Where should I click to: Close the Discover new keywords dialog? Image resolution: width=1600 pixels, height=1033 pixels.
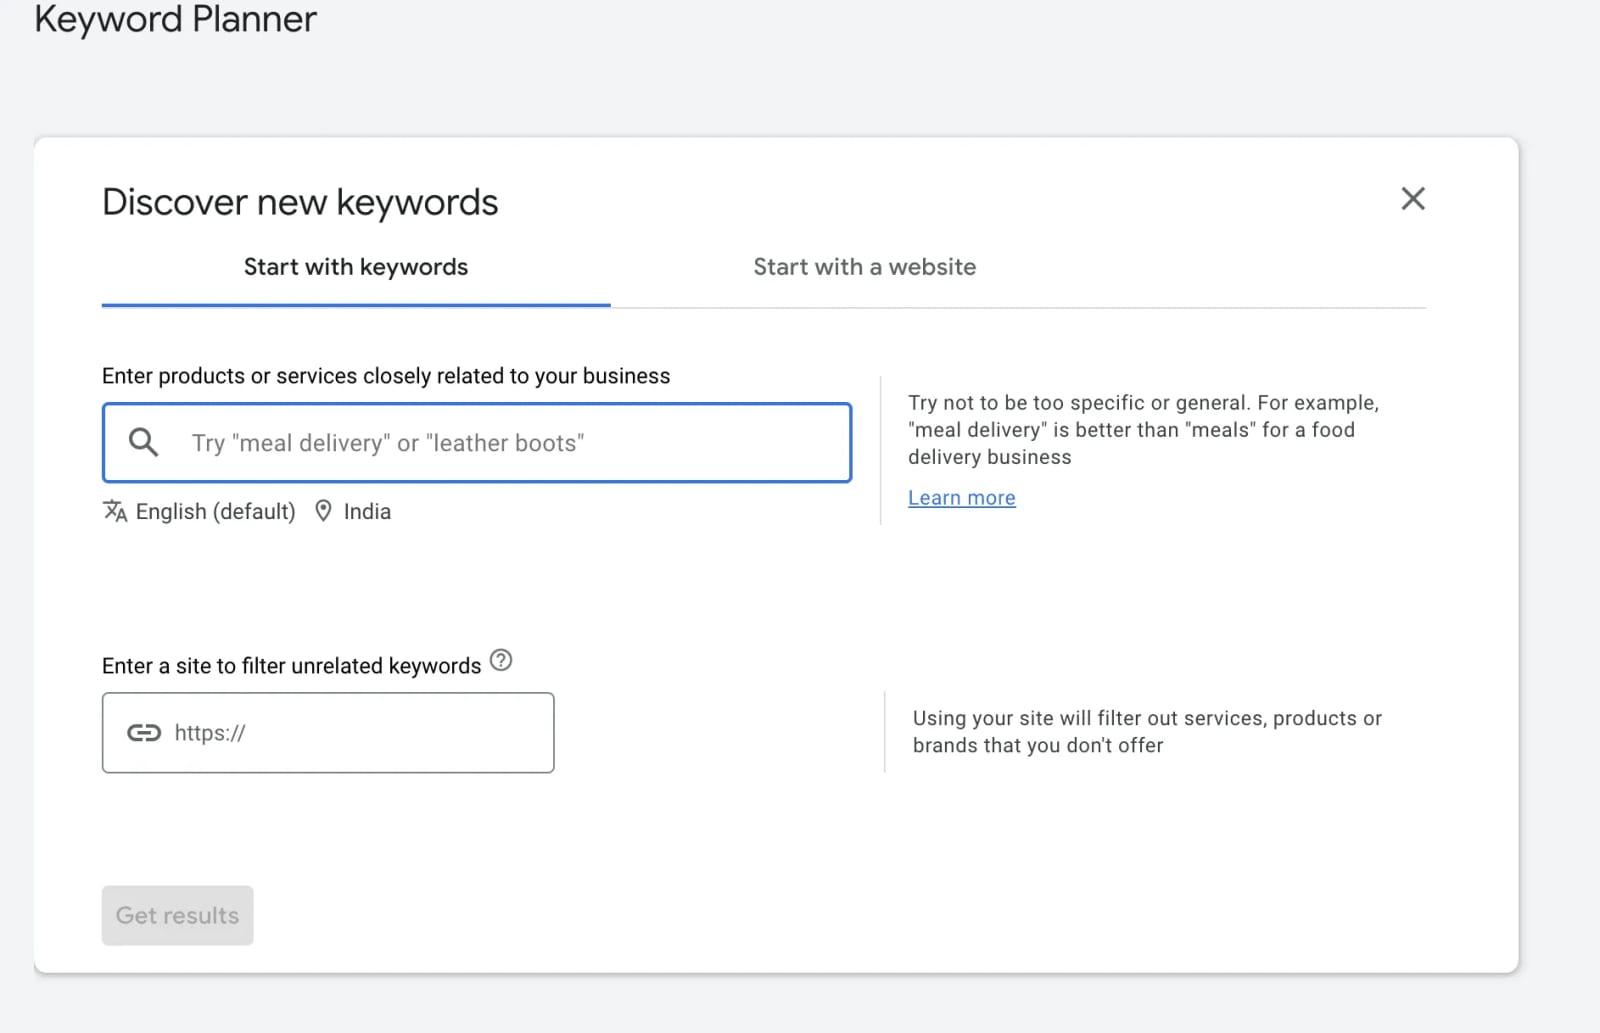(1413, 199)
